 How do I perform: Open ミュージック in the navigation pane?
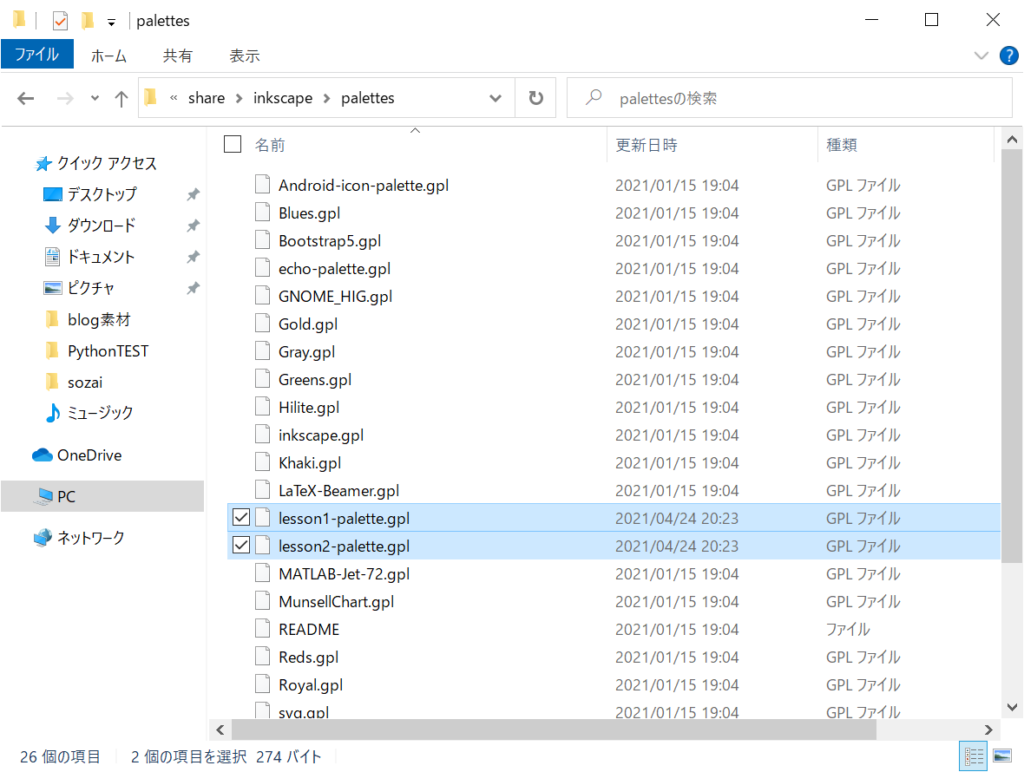click(89, 413)
